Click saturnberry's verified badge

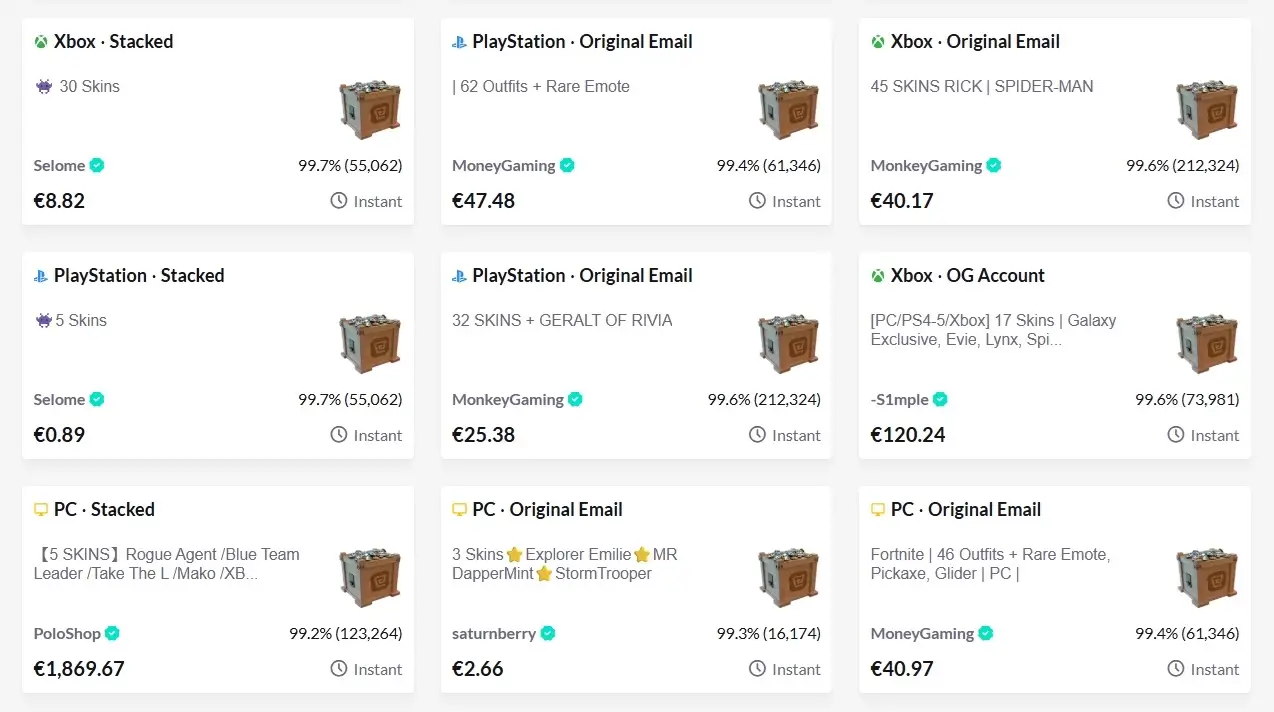click(548, 633)
